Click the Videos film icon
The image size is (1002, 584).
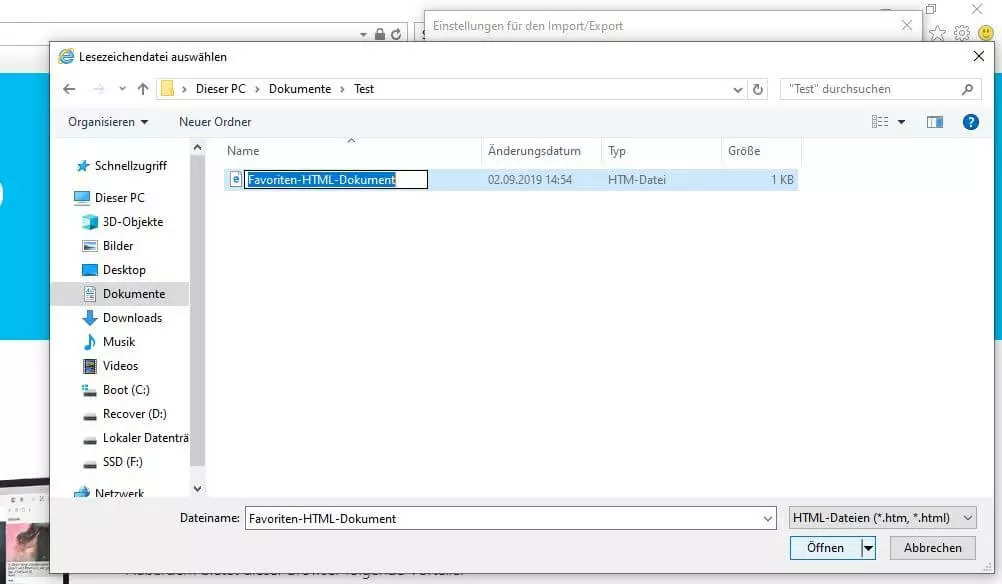[89, 366]
